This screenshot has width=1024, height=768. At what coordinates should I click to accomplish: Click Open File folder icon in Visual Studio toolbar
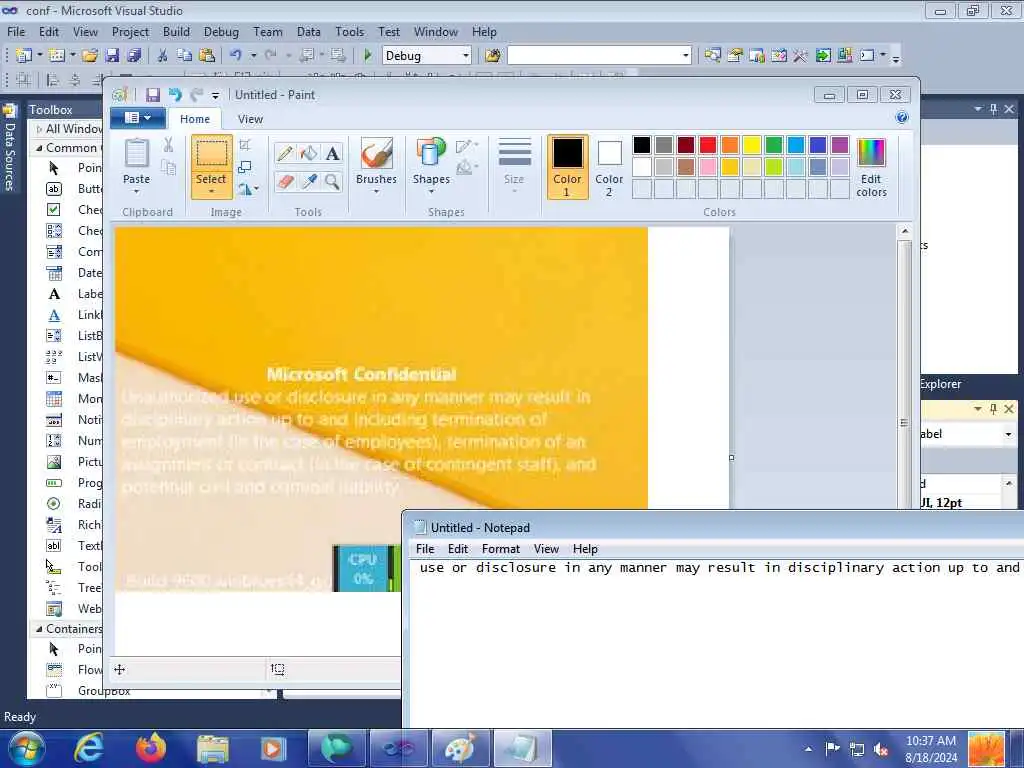click(90, 56)
